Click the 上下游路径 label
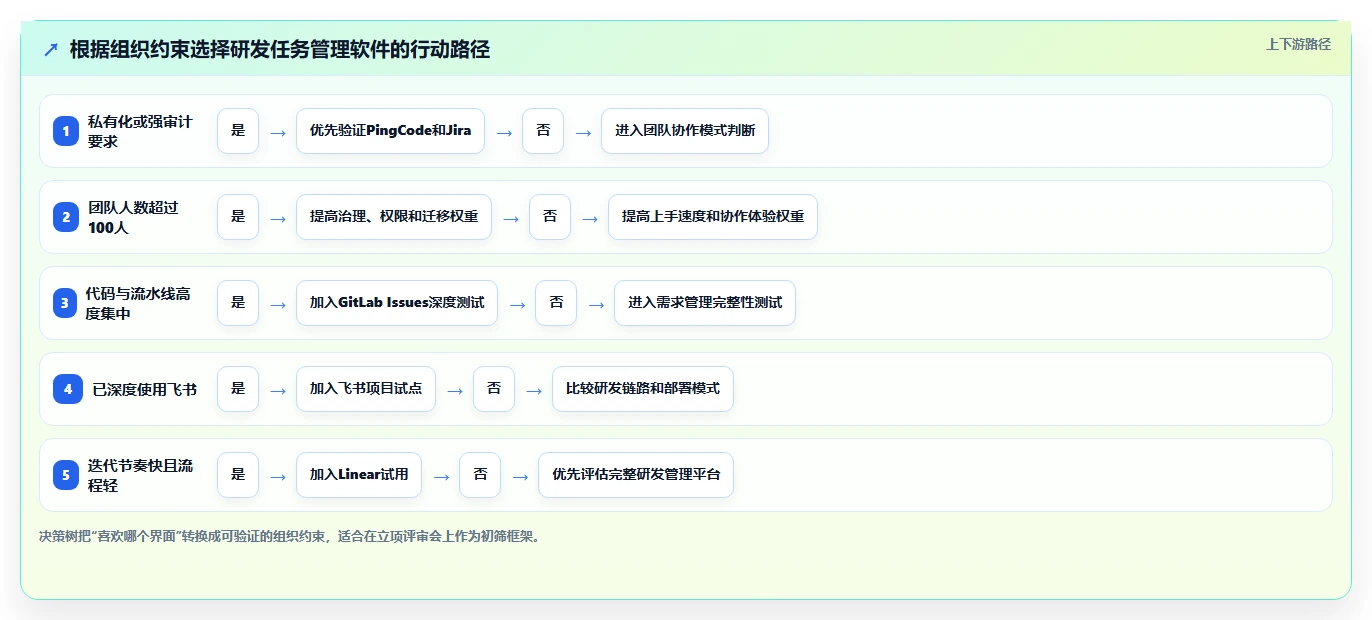The width and height of the screenshot is (1372, 620). (1298, 44)
